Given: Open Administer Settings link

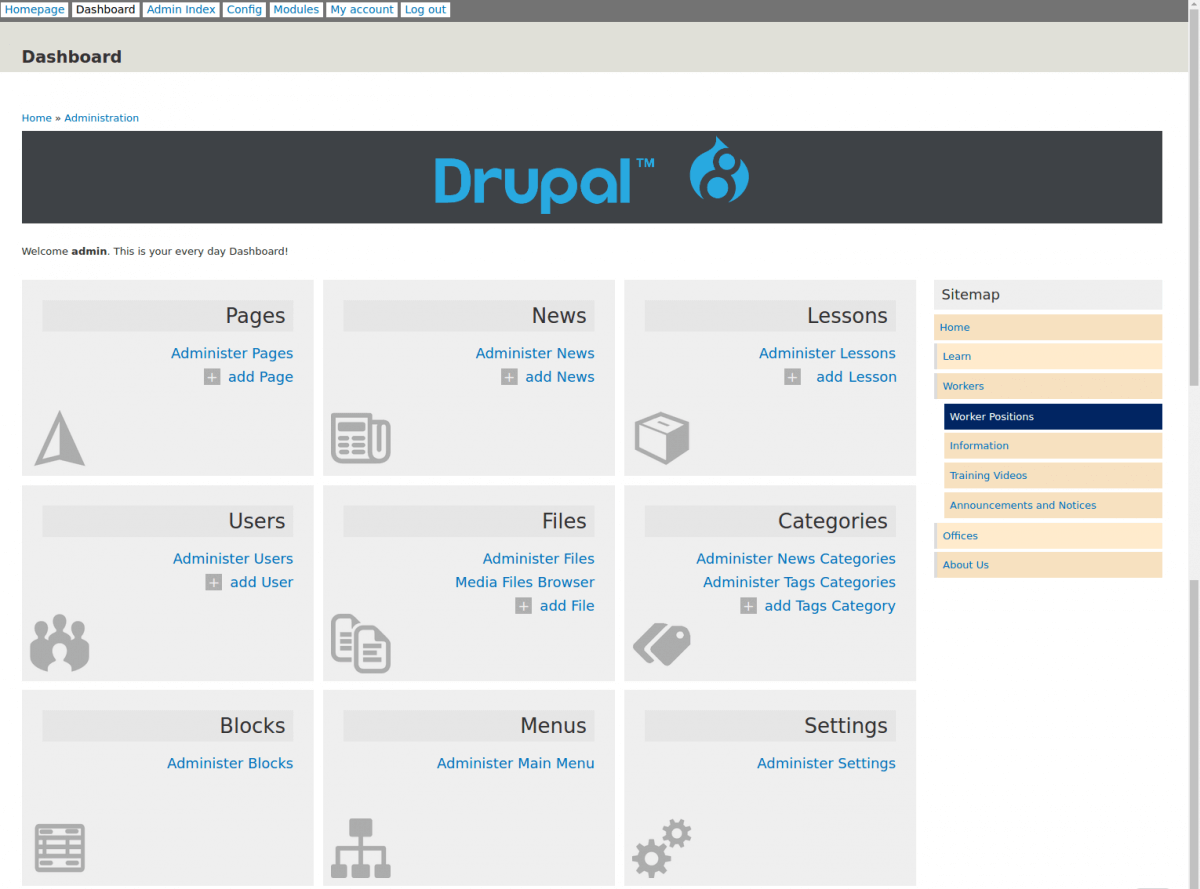Looking at the screenshot, I should coord(826,763).
